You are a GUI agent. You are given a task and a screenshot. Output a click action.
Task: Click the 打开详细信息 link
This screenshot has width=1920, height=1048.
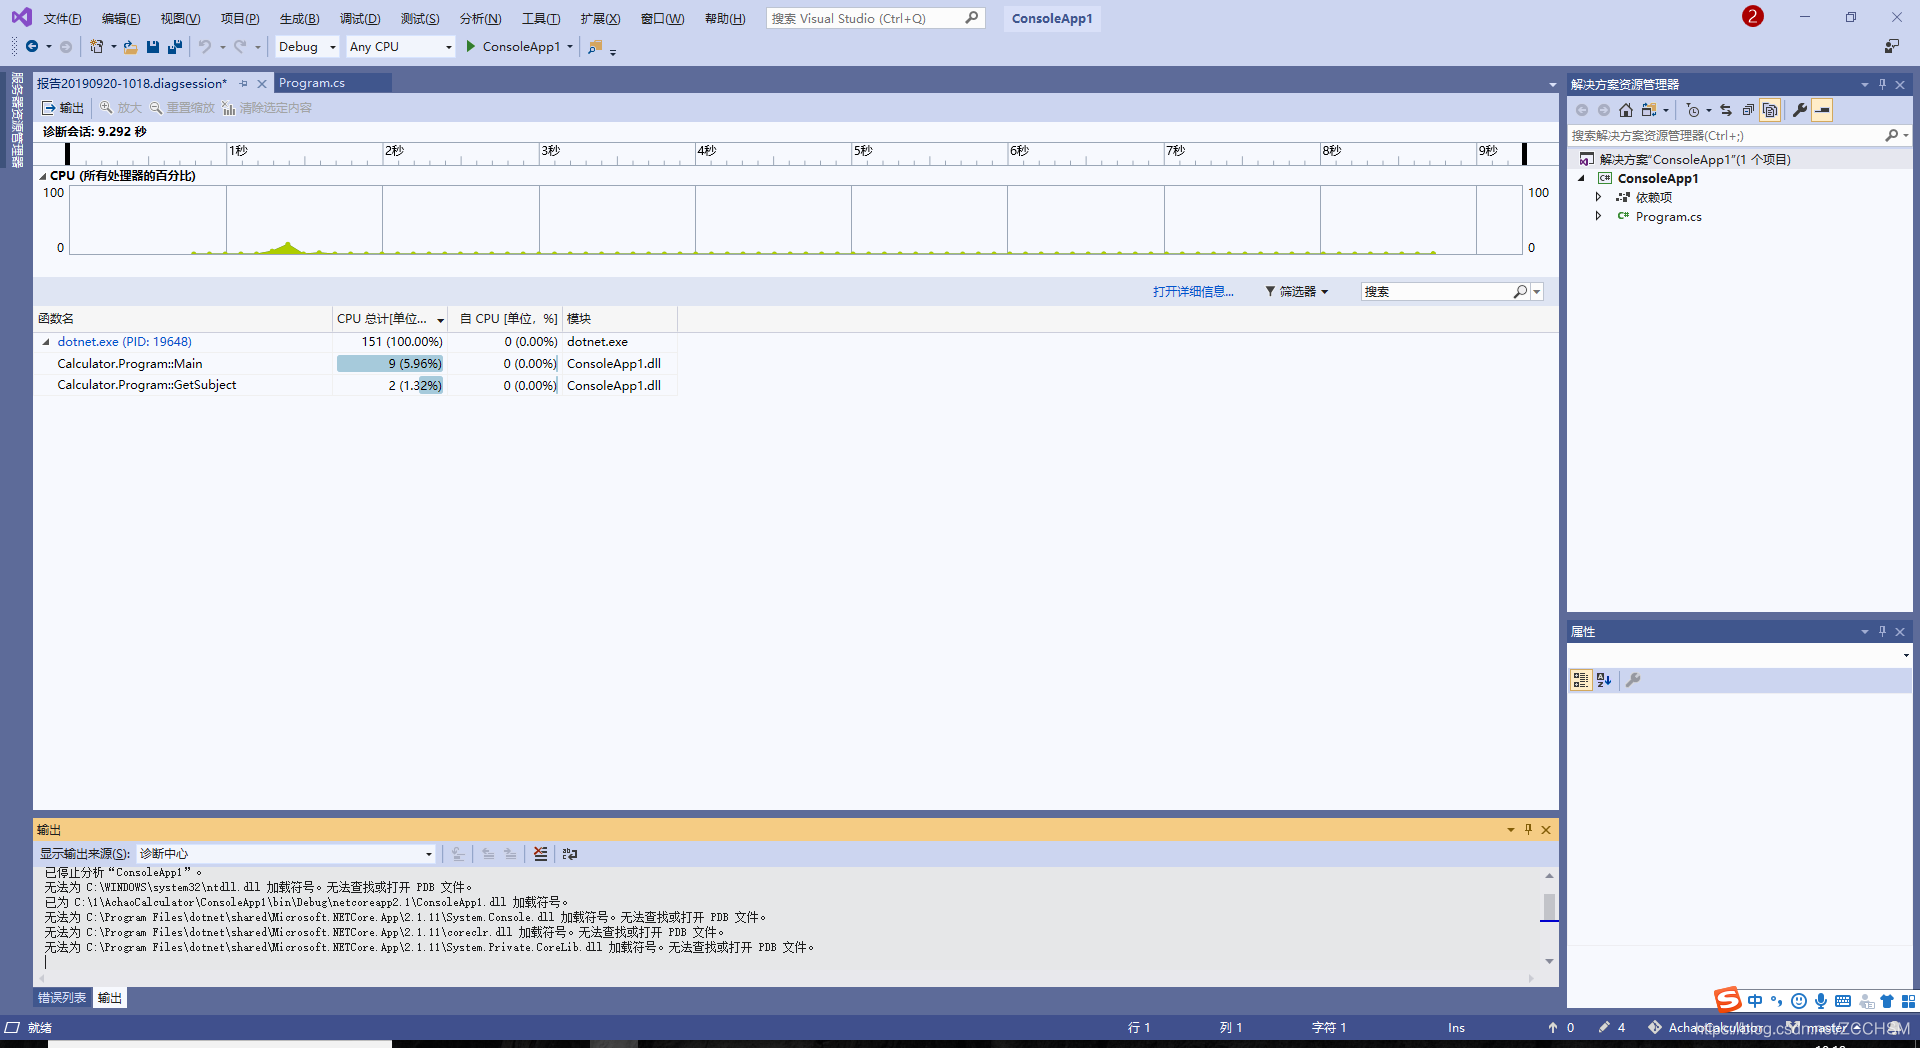click(x=1193, y=292)
